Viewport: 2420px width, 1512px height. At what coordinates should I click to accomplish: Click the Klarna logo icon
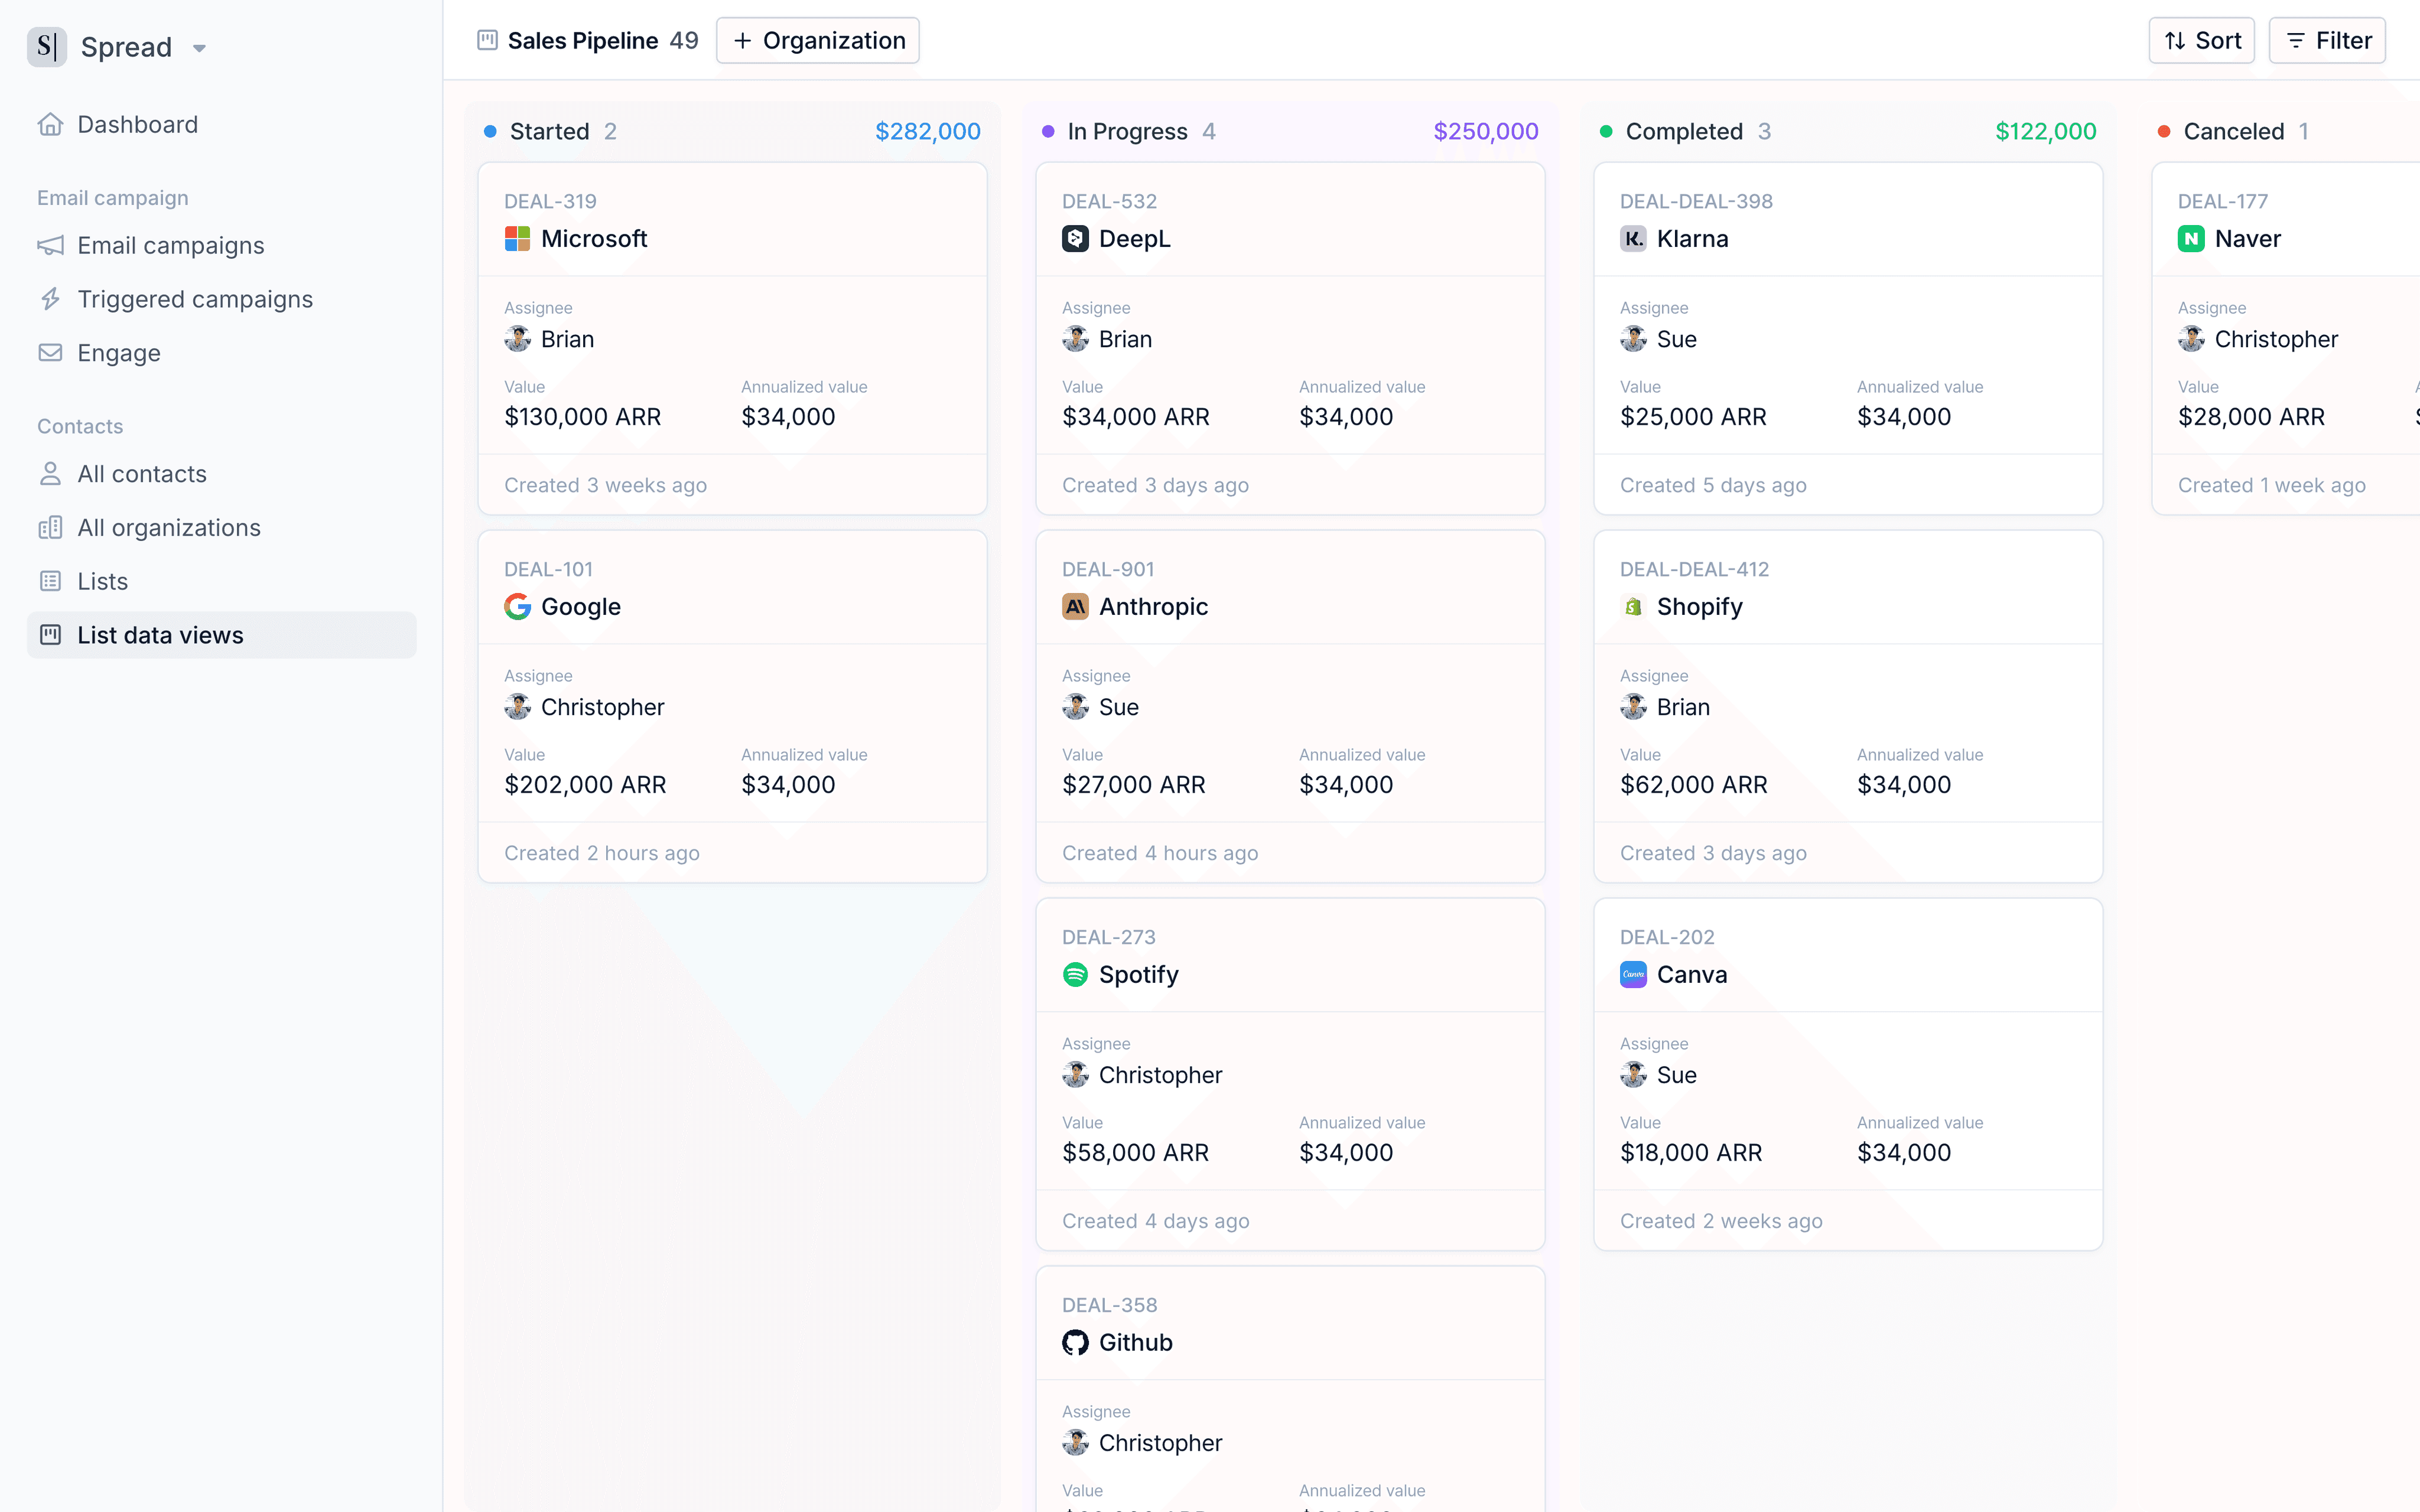[x=1633, y=239]
